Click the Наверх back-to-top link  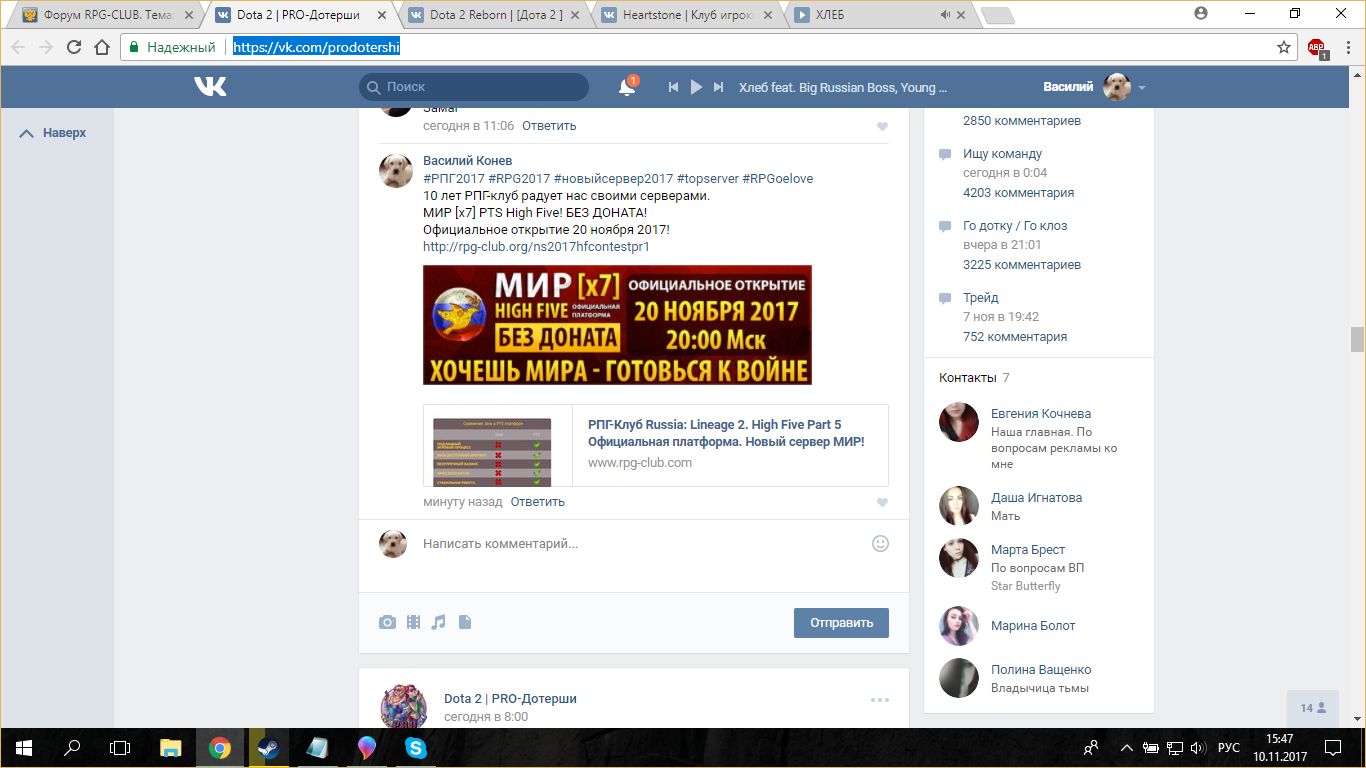pos(54,133)
